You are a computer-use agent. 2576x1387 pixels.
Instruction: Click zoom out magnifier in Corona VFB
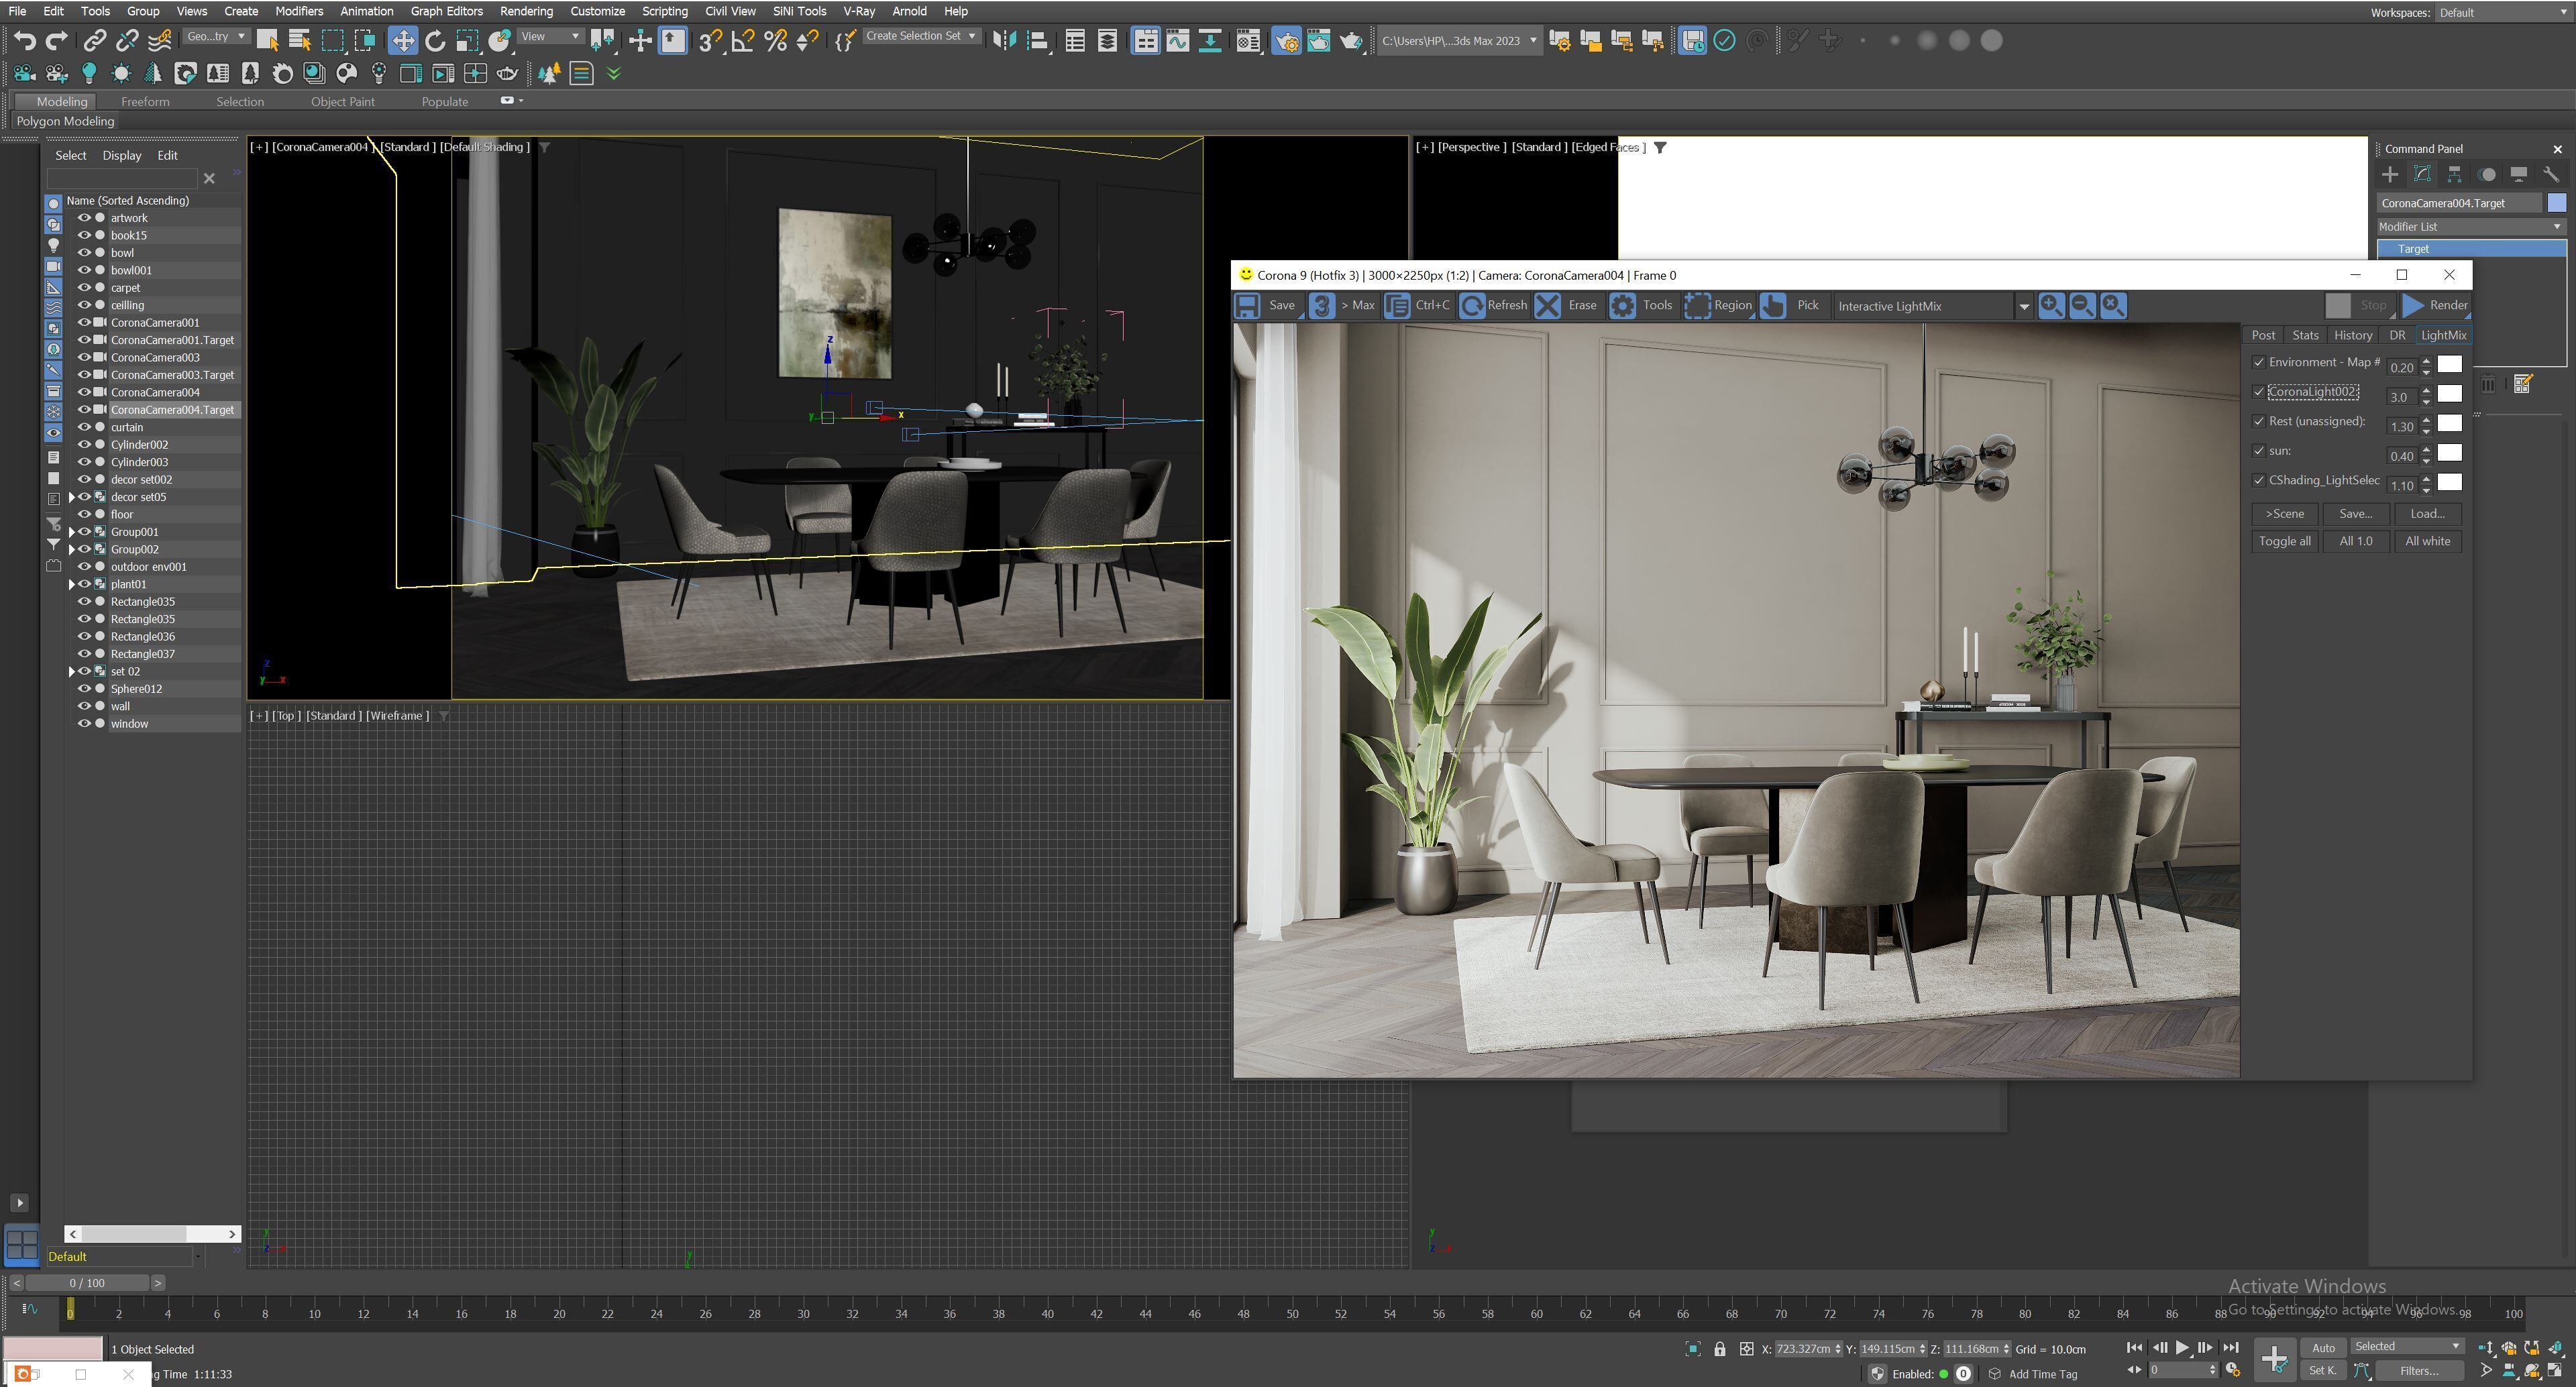[x=2082, y=306]
